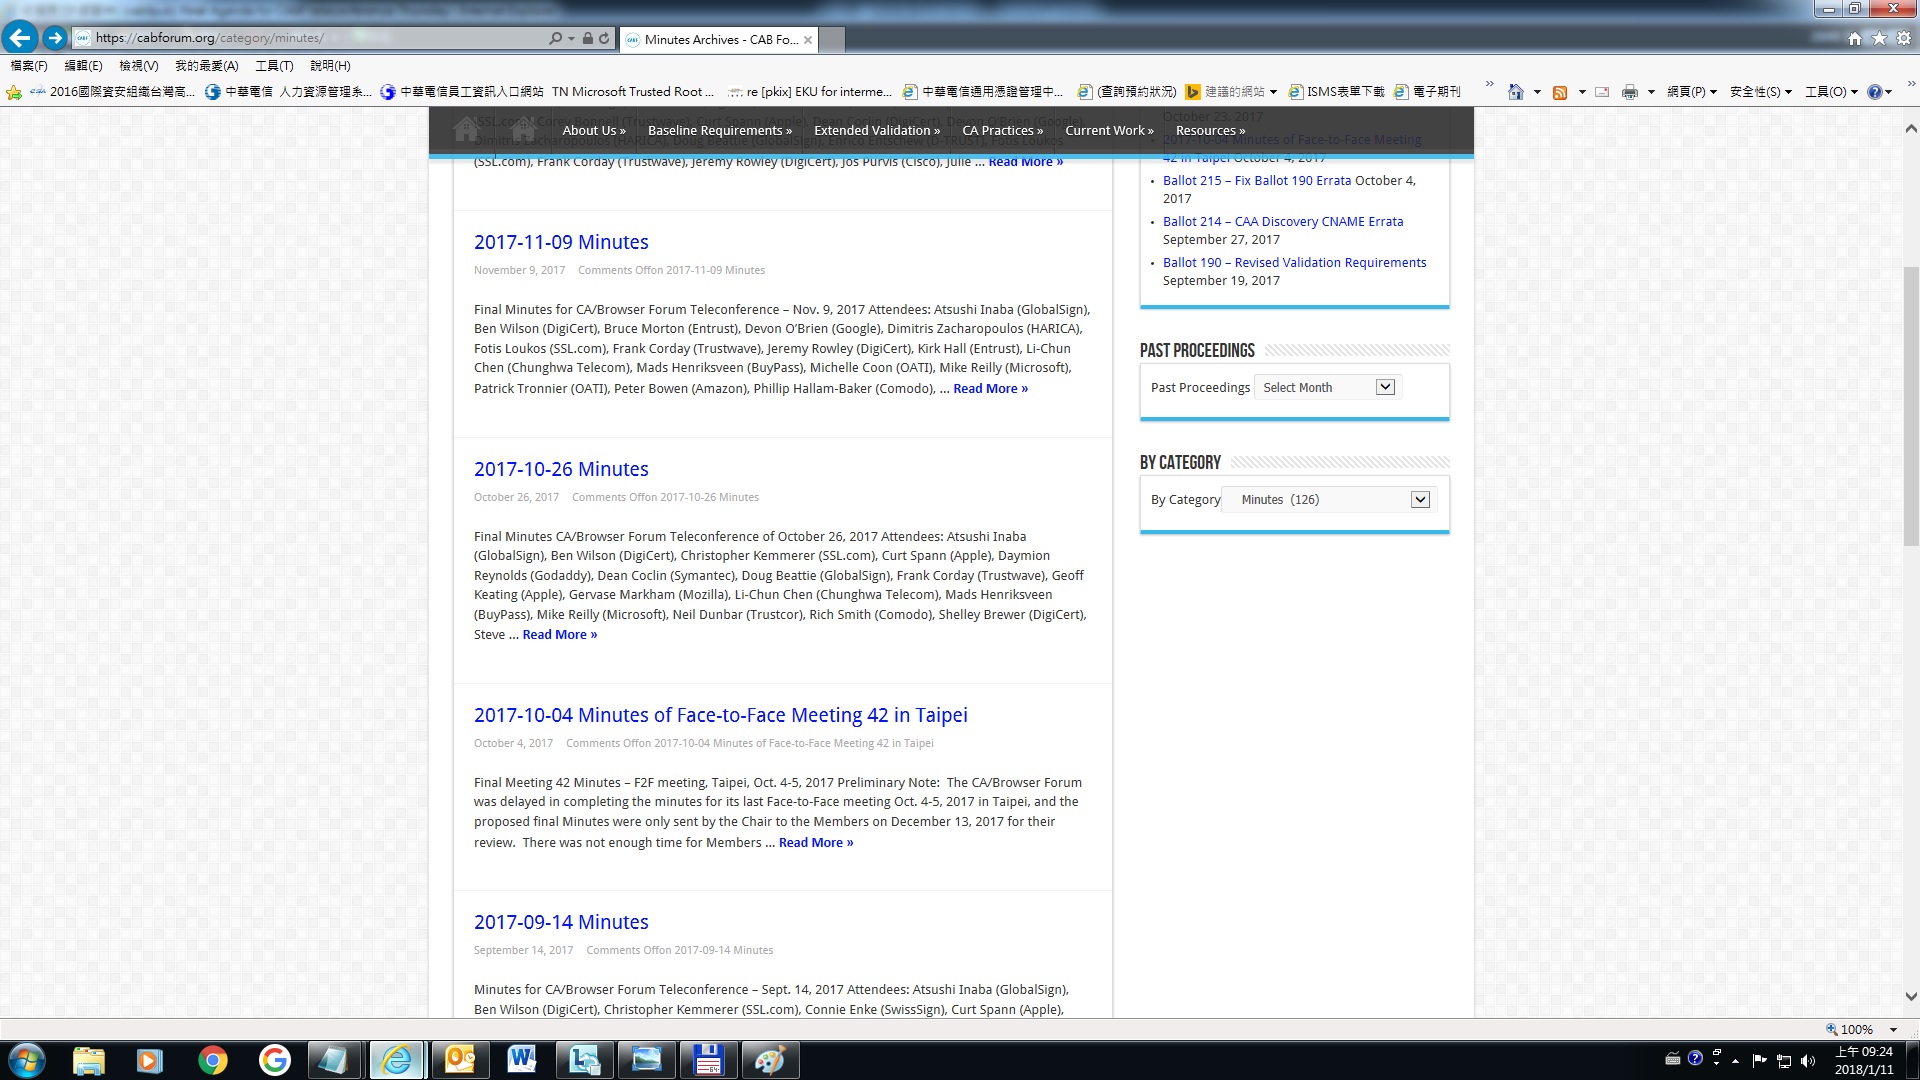Open the By Category Minutes (126) dropdown
The width and height of the screenshot is (1920, 1080).
point(1329,499)
